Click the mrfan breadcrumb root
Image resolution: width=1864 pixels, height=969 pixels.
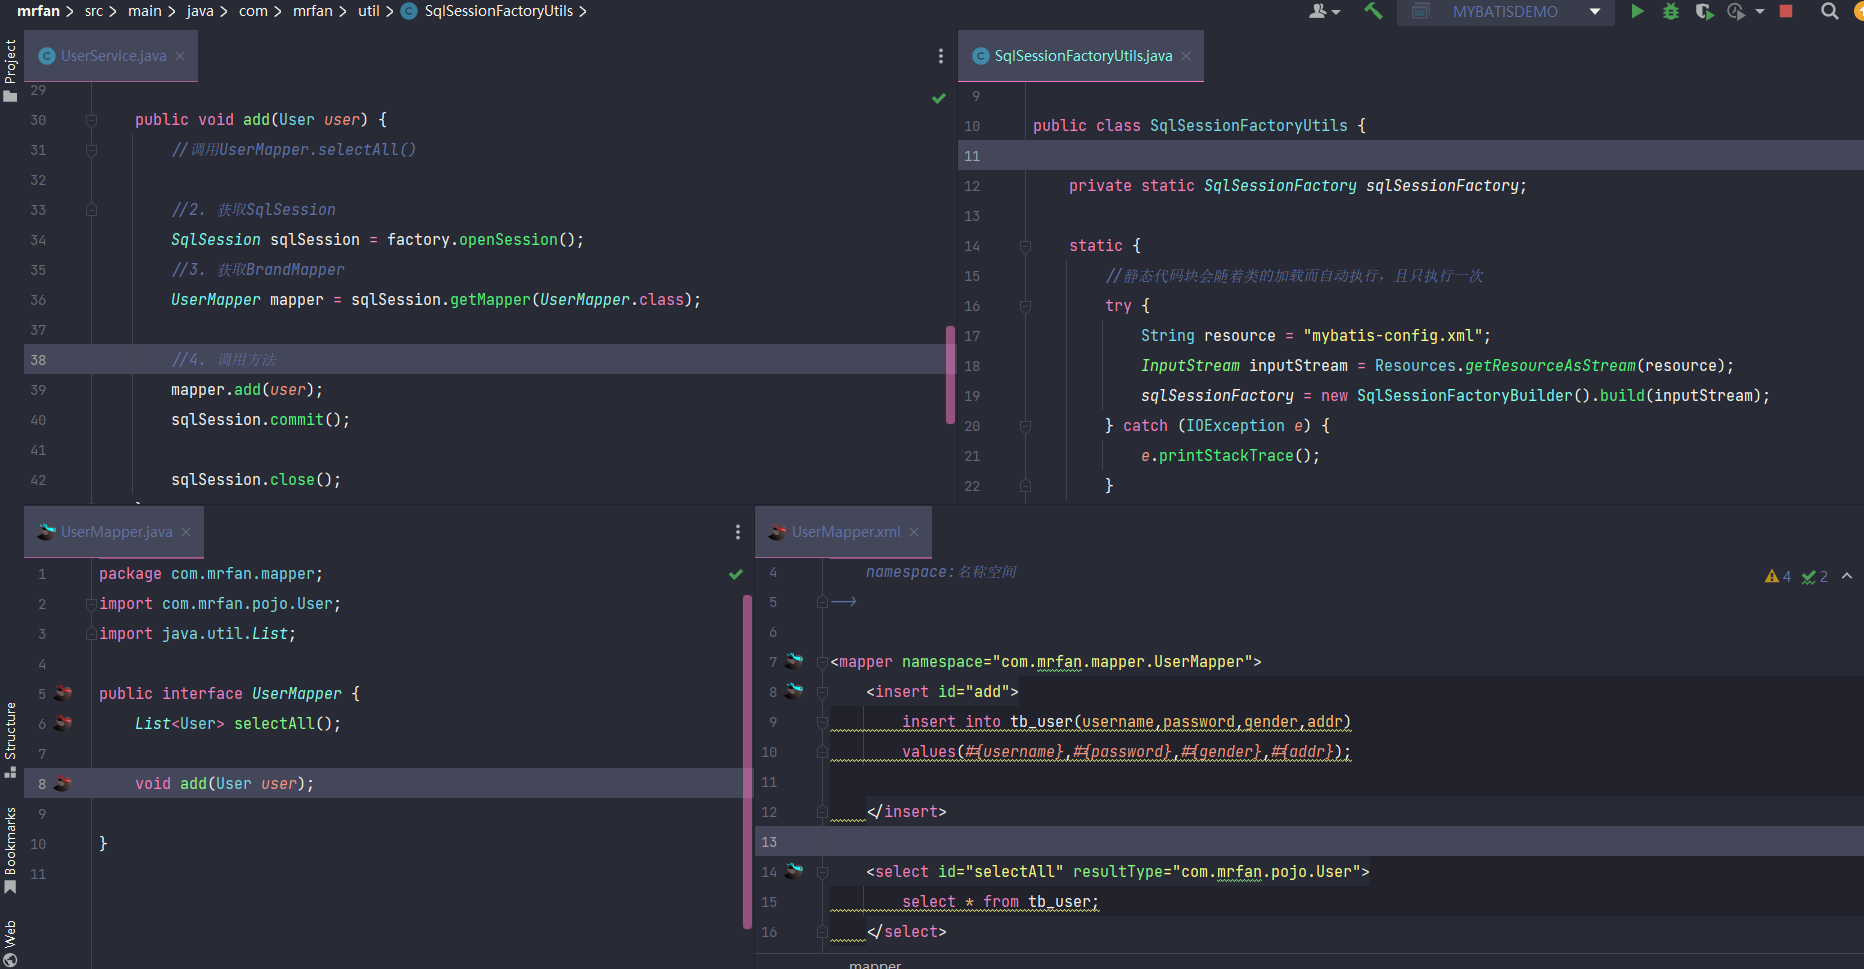[x=38, y=11]
